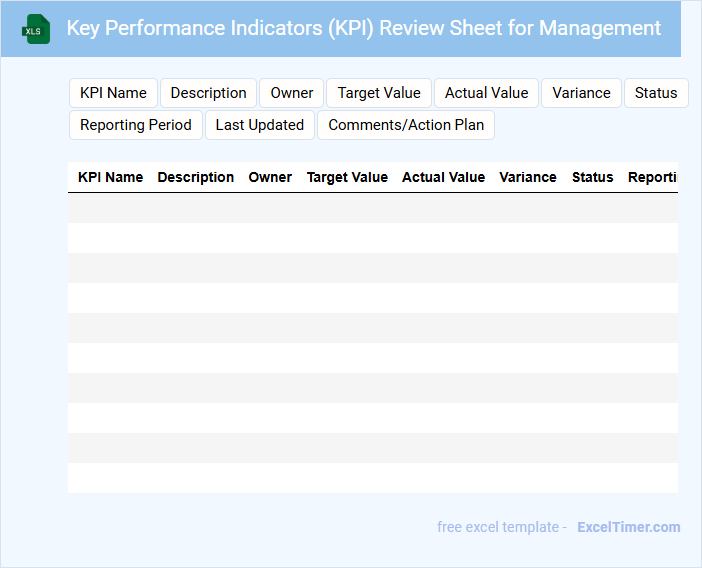Click the Target Value column header

pyautogui.click(x=347, y=177)
